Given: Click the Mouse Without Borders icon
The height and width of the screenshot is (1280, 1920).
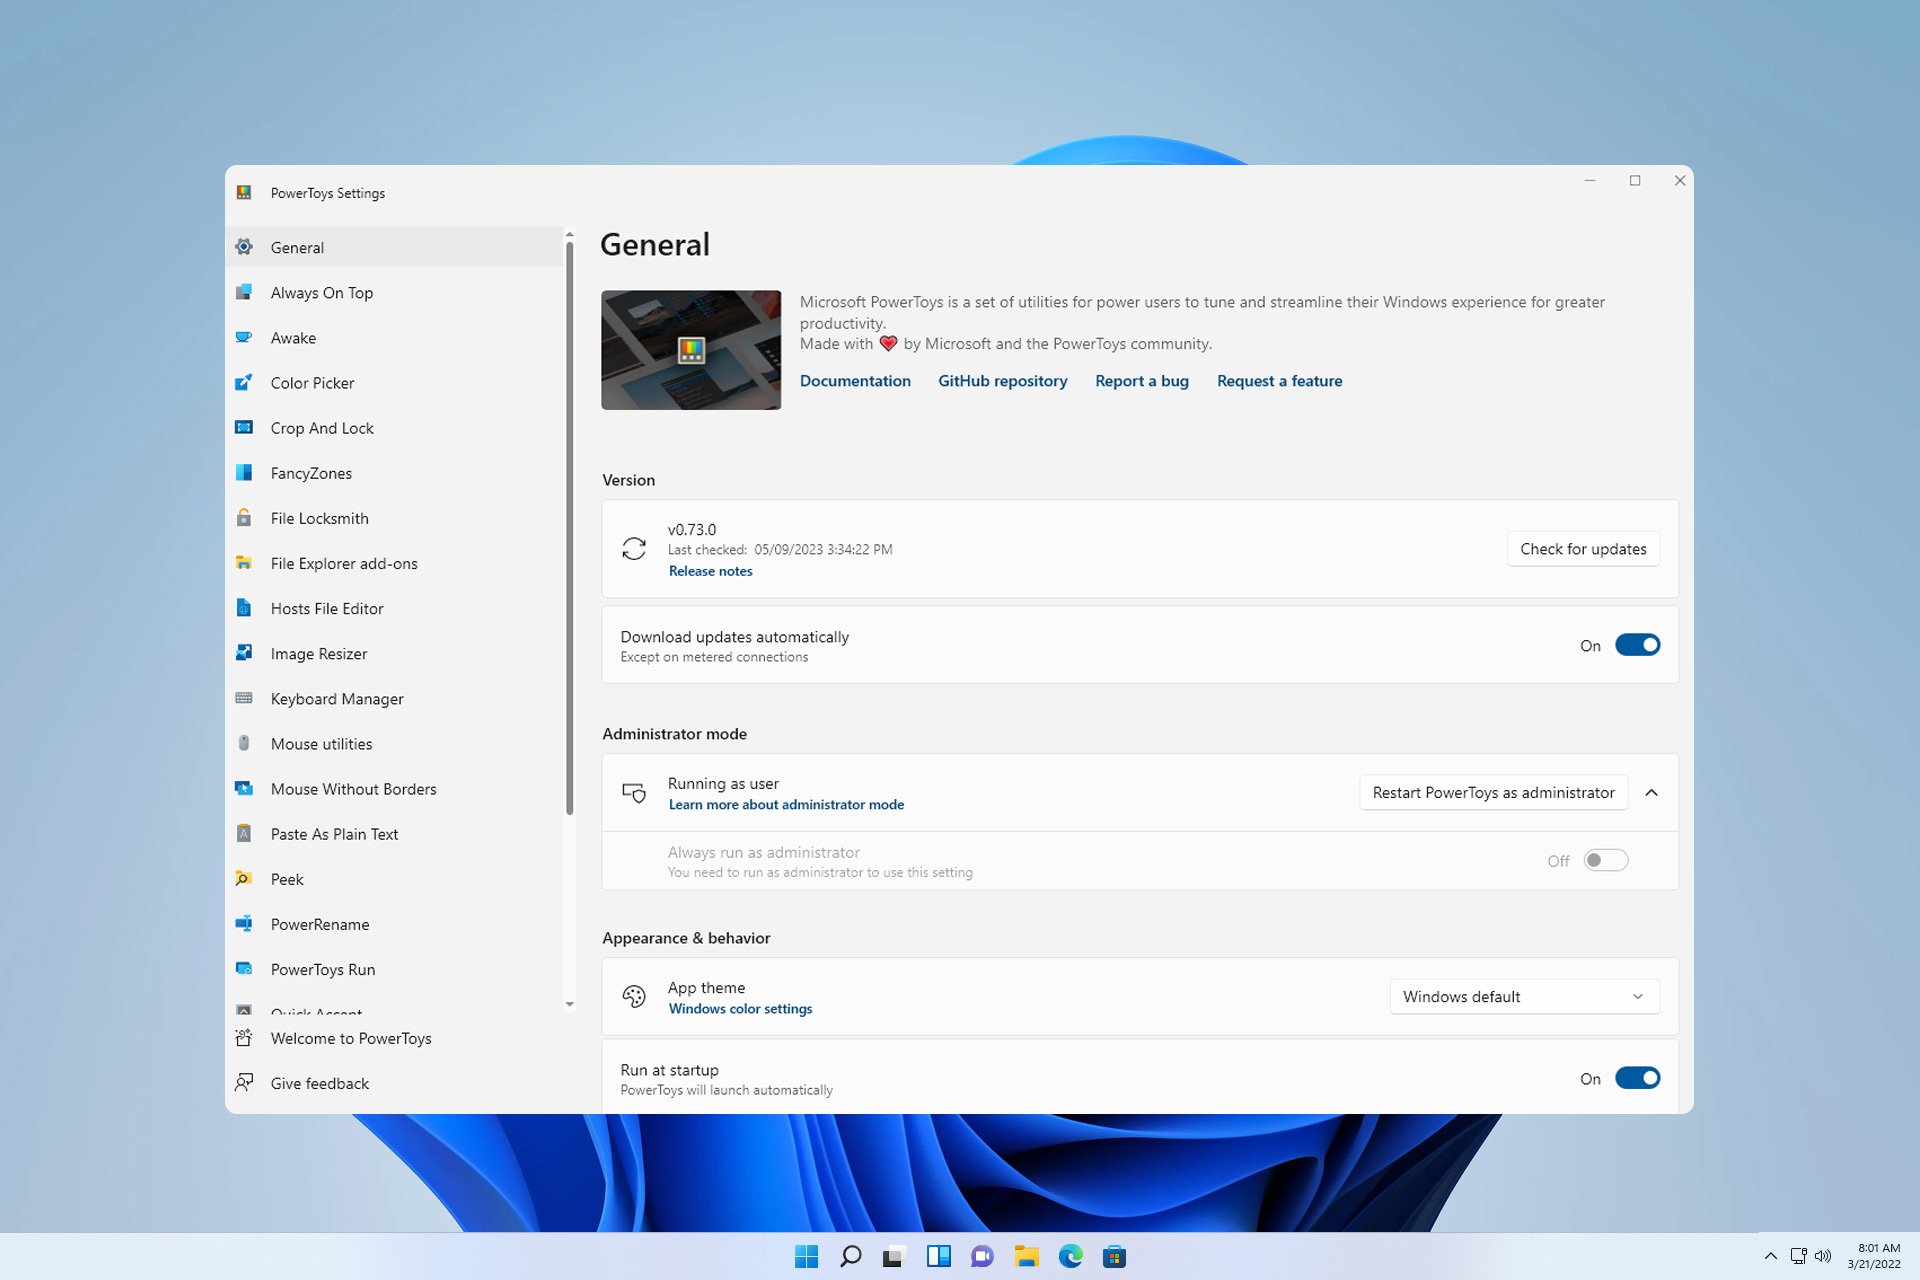Looking at the screenshot, I should click(x=244, y=788).
